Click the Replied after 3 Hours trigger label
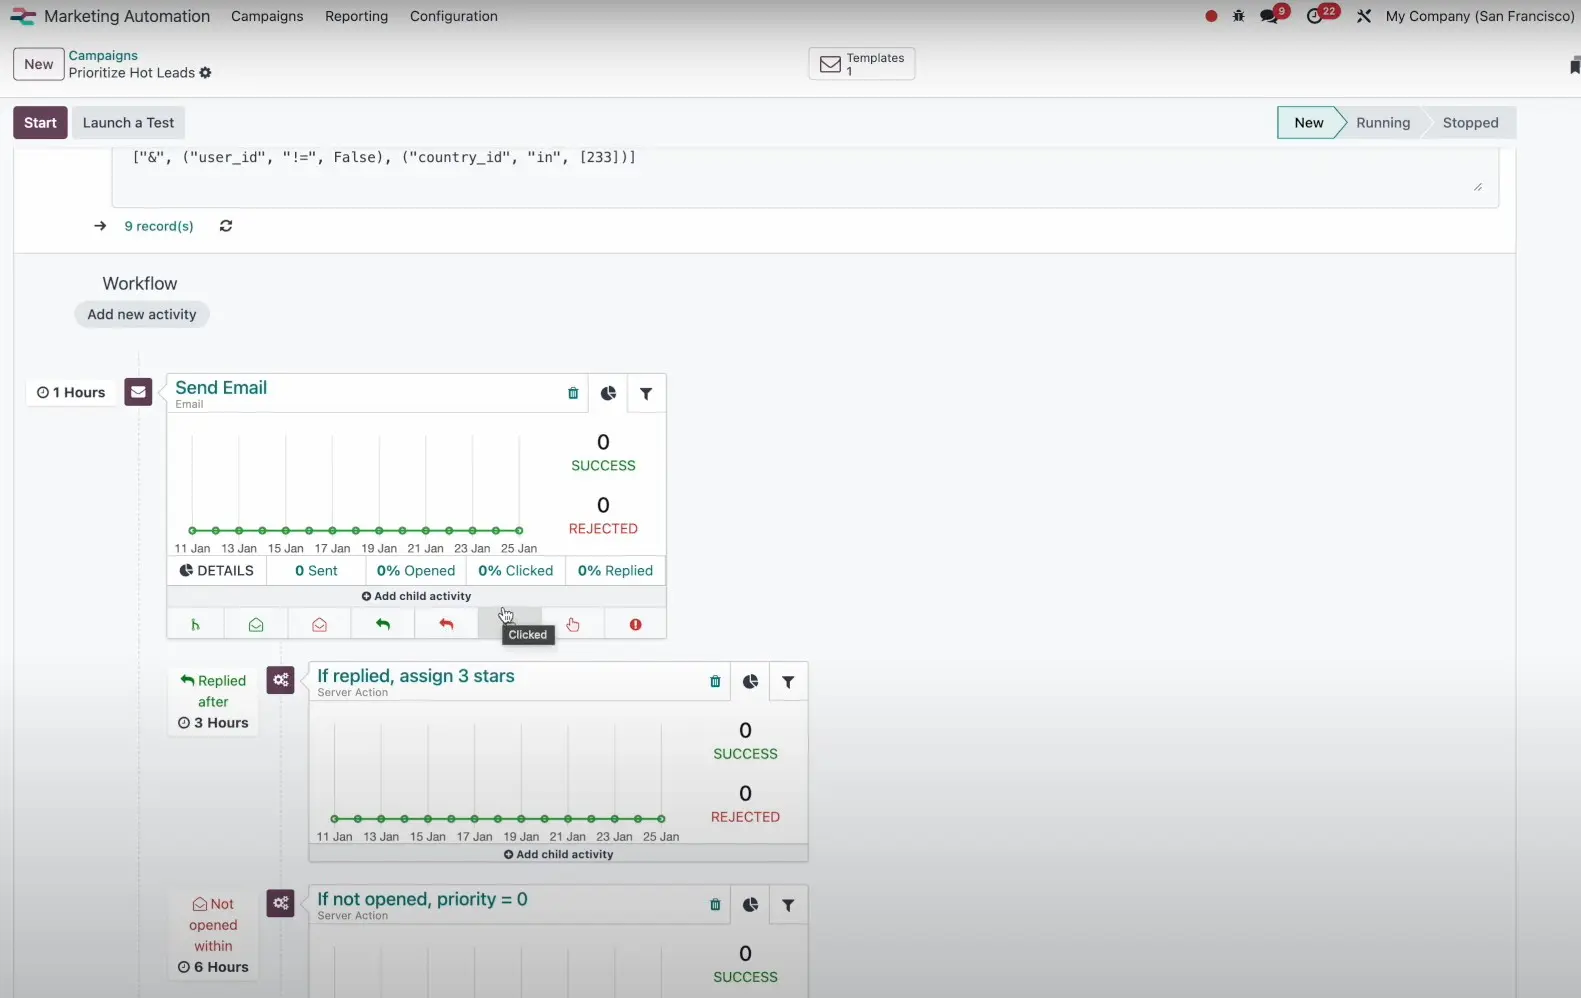Screen dimensions: 1581x998 click(x=213, y=701)
